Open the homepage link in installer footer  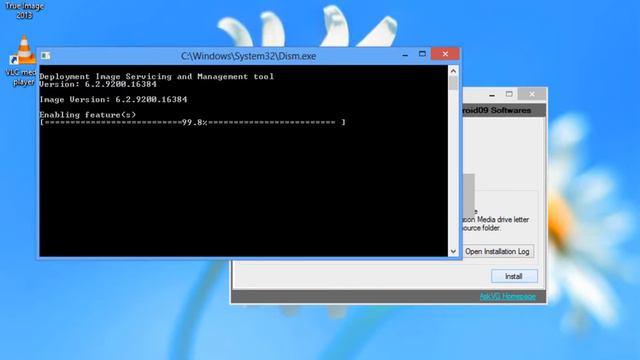click(507, 297)
